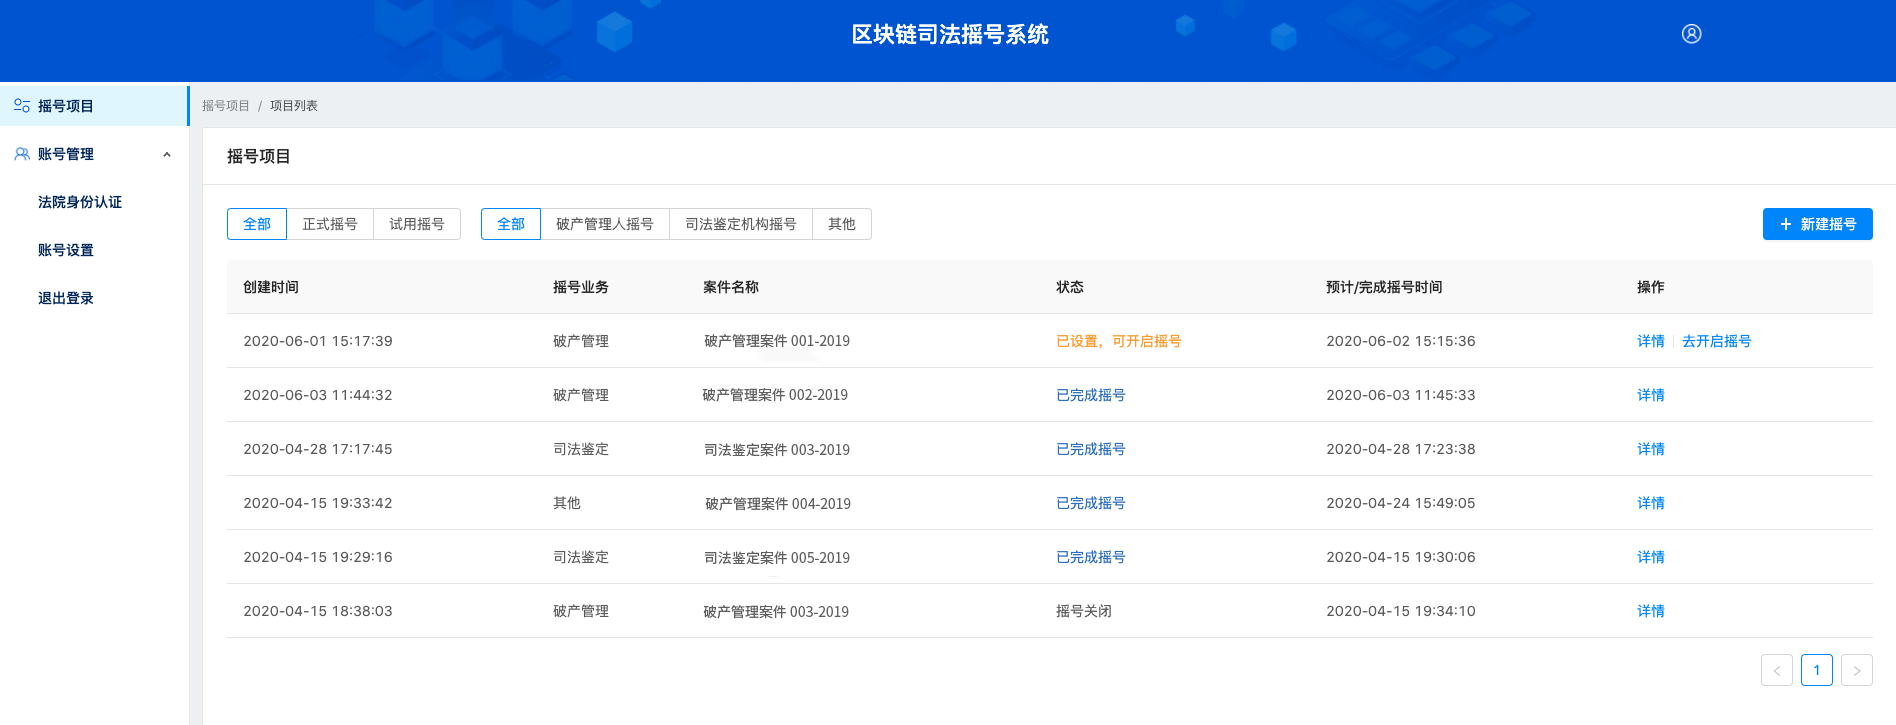
Task: Click the user profile icon in header
Action: tap(1691, 34)
